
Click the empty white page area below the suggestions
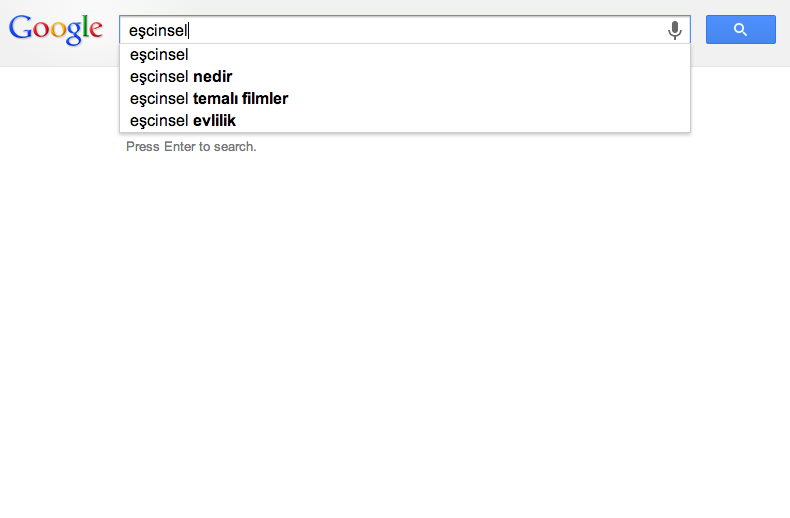395,333
